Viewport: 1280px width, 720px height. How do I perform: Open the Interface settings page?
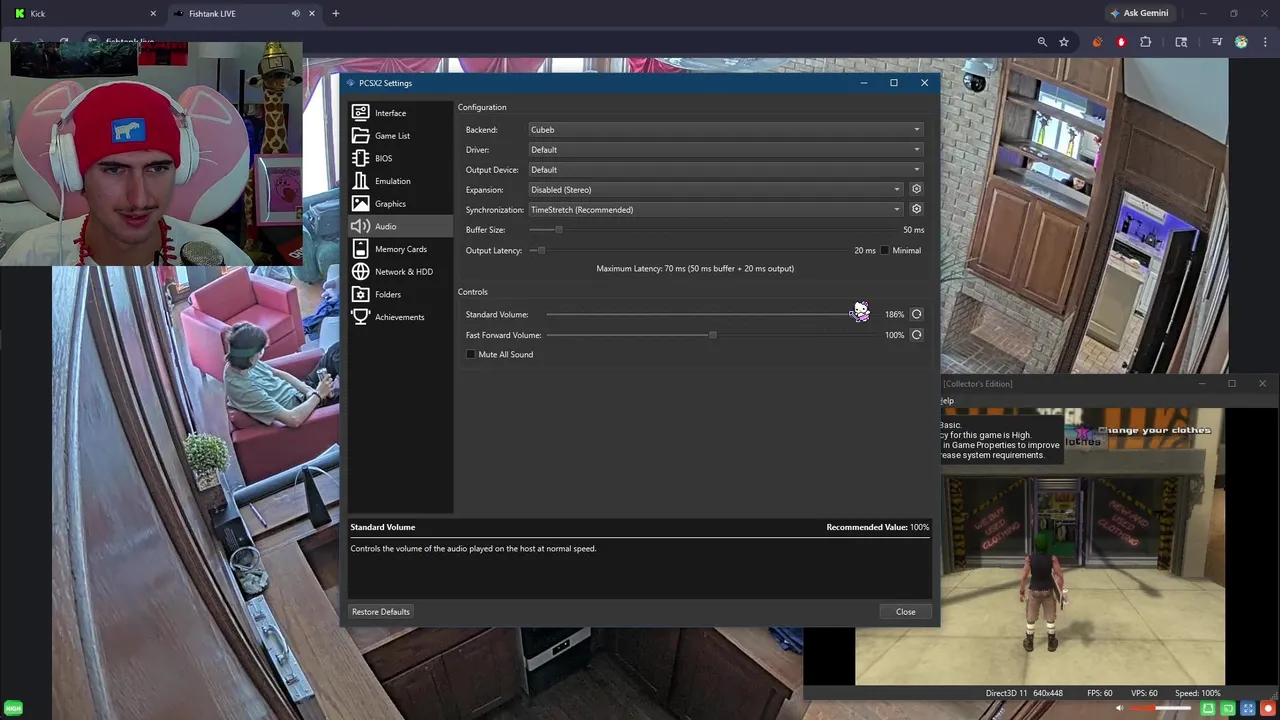point(400,113)
